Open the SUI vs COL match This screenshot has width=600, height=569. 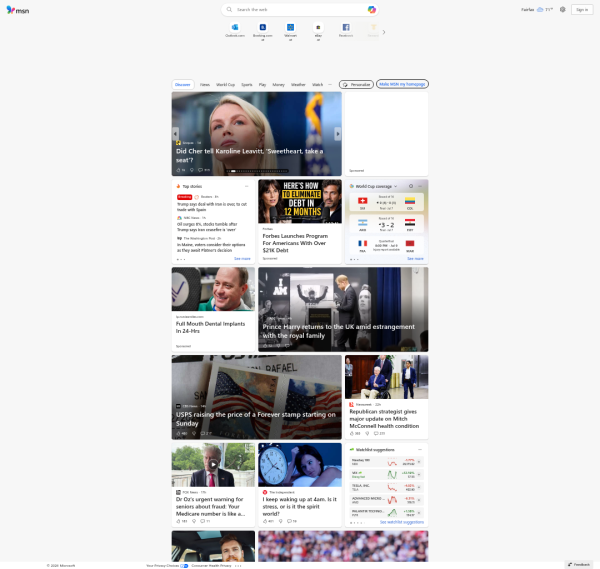386,202
